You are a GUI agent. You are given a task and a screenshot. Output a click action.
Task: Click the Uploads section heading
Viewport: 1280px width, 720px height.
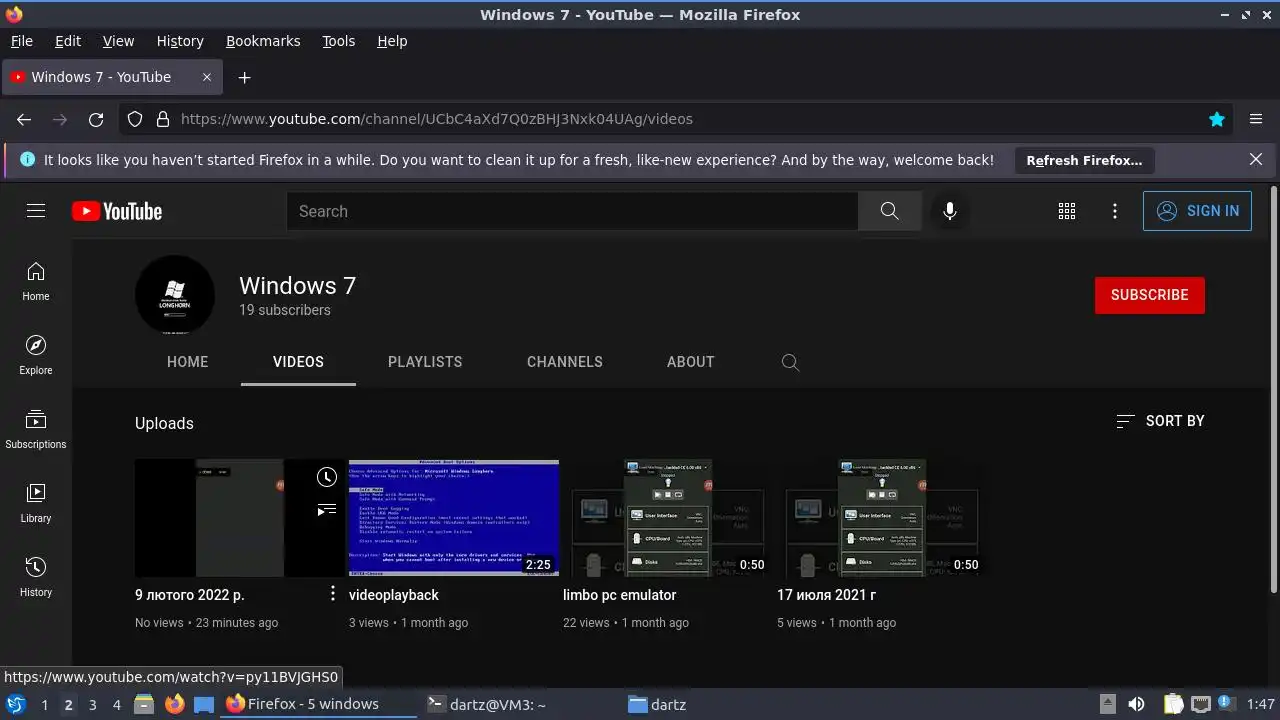[164, 423]
